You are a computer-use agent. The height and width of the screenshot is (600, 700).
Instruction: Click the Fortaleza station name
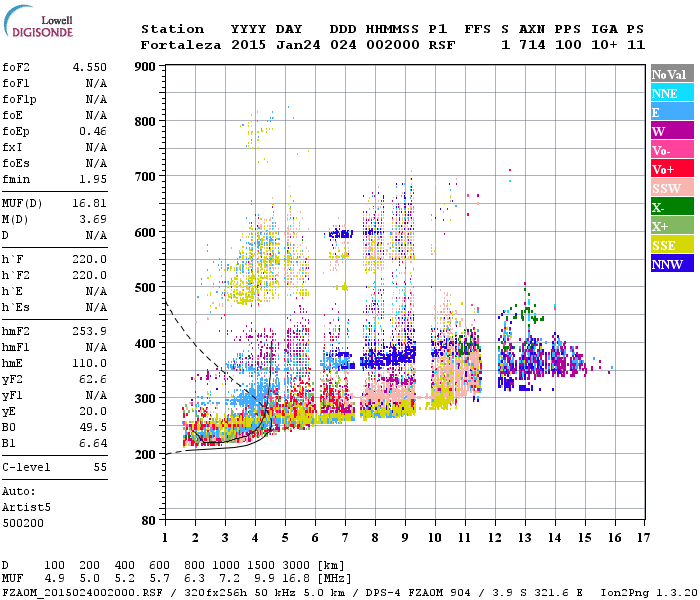click(181, 45)
